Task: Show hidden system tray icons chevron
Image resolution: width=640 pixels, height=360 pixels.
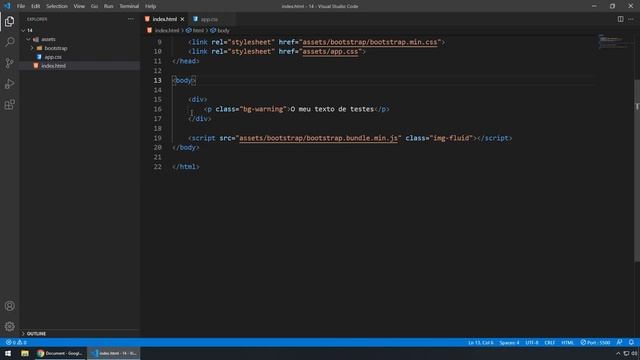Action: click(x=618, y=353)
